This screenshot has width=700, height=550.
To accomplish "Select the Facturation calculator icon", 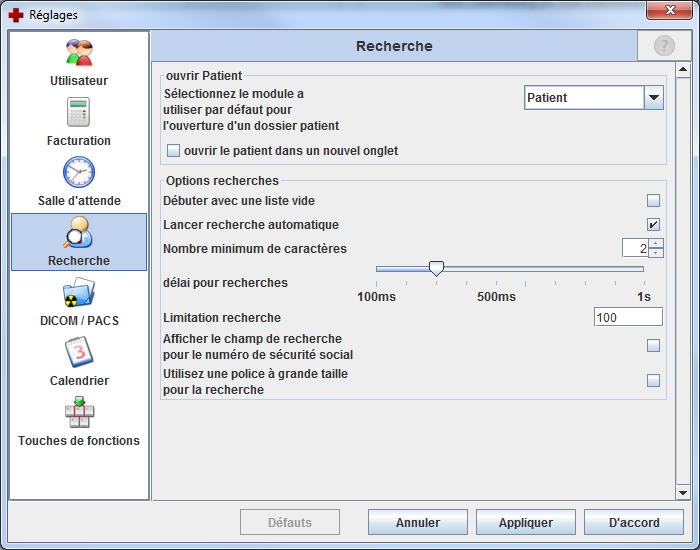I will 79,113.
